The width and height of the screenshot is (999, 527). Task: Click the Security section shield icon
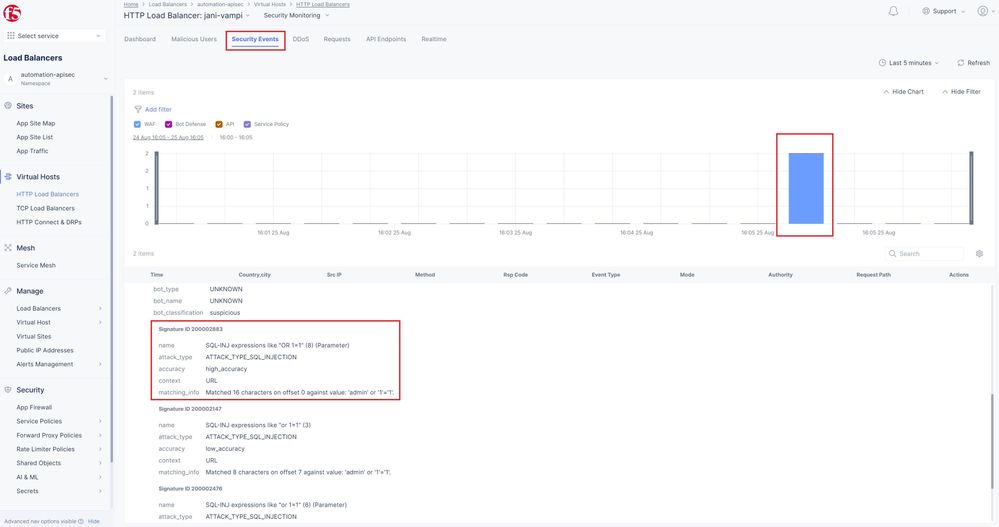pyautogui.click(x=9, y=390)
